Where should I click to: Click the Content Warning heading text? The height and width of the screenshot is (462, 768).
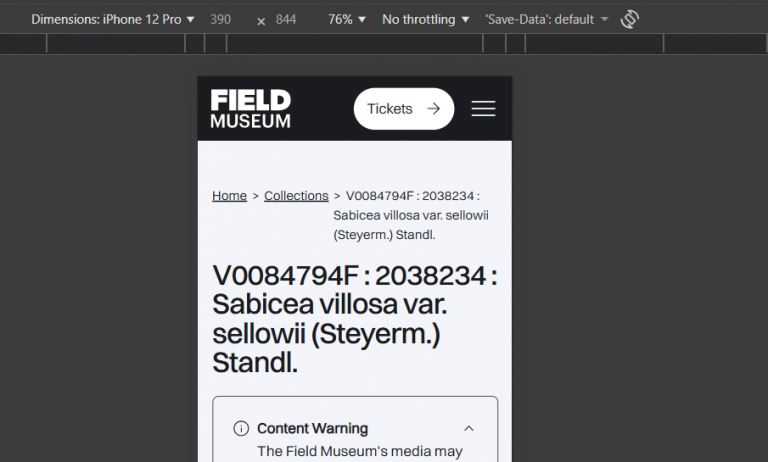point(312,428)
